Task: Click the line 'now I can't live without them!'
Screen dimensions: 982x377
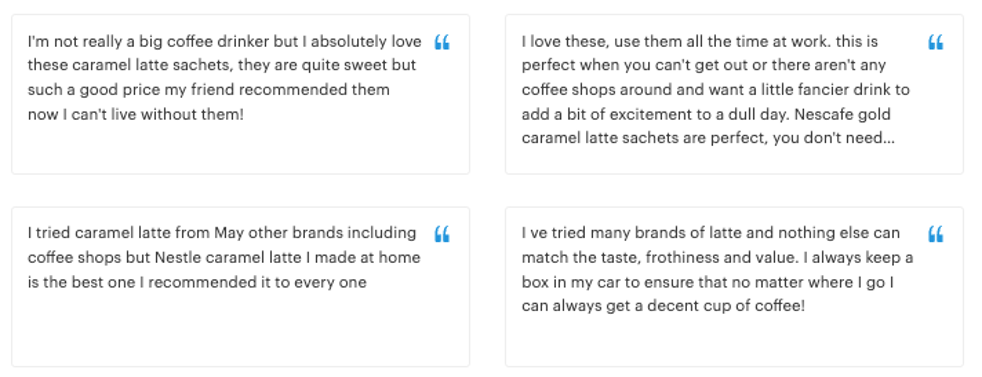Action: 135,115
